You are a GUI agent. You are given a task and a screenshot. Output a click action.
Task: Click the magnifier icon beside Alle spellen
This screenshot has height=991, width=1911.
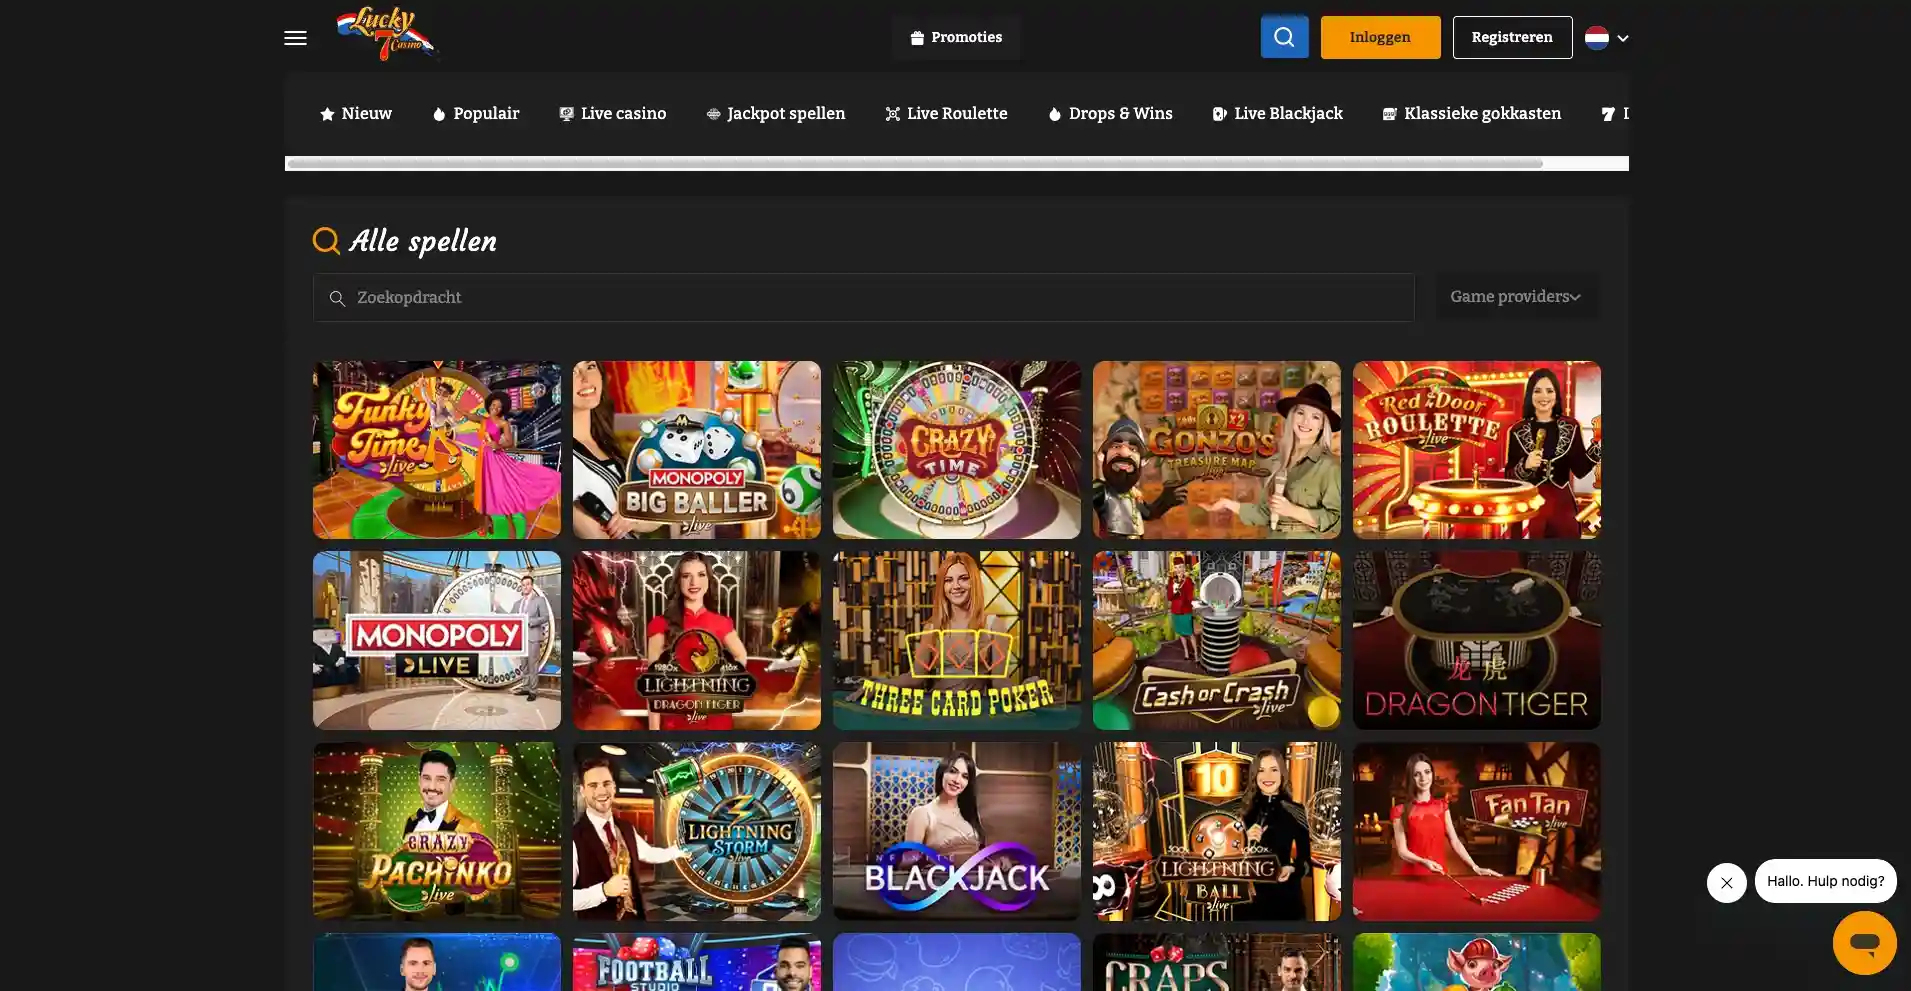pyautogui.click(x=326, y=241)
